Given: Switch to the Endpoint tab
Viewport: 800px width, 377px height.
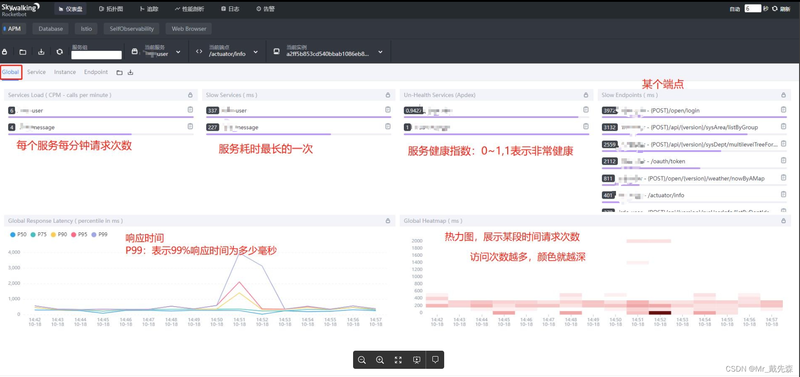Looking at the screenshot, I should (x=96, y=72).
